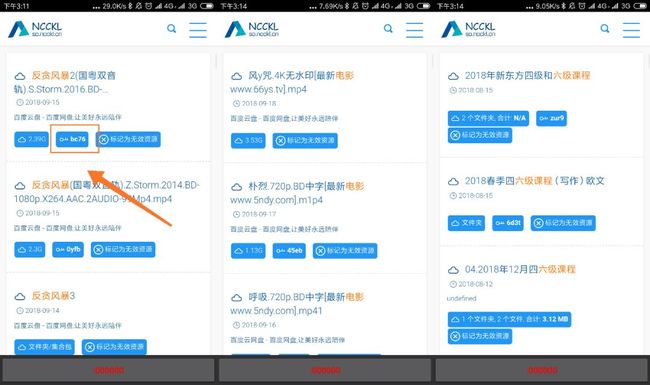
Task: Tap 文件夹 button under 2018春季四六级课程
Action: [x=466, y=223]
